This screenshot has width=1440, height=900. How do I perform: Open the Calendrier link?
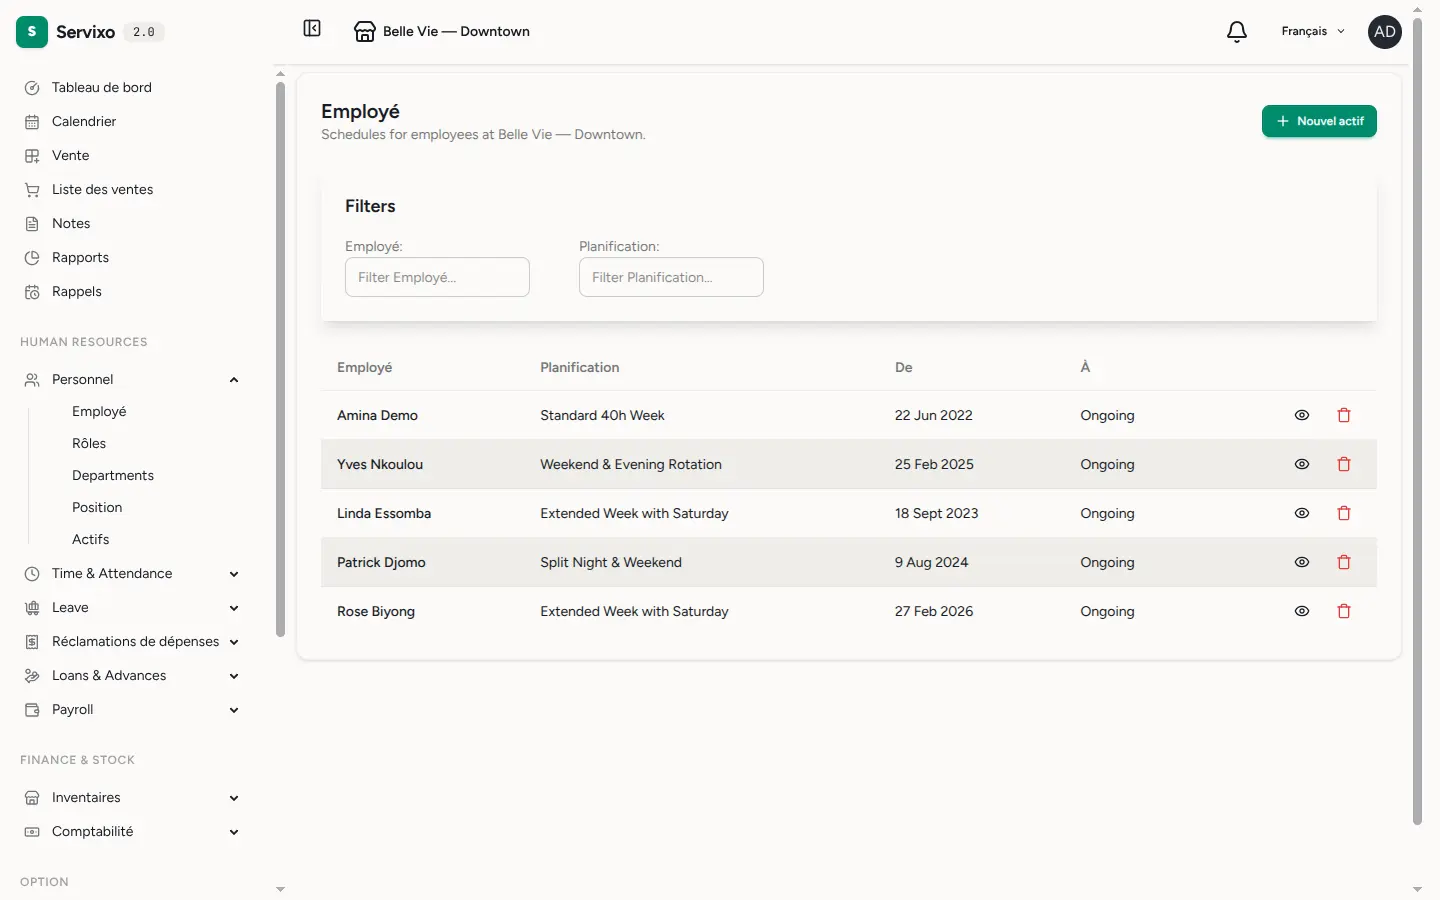click(x=84, y=122)
